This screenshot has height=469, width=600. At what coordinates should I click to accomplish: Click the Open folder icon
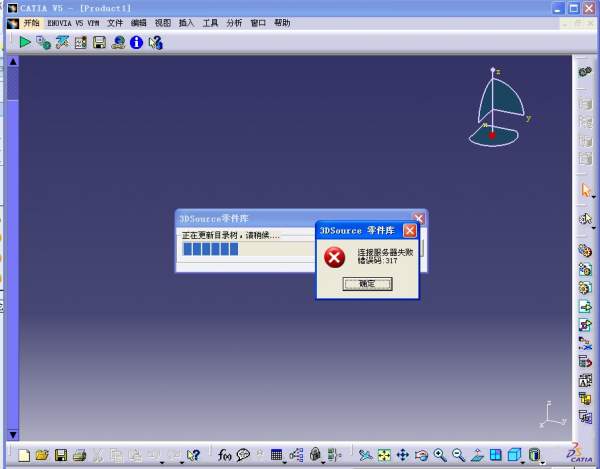click(42, 455)
